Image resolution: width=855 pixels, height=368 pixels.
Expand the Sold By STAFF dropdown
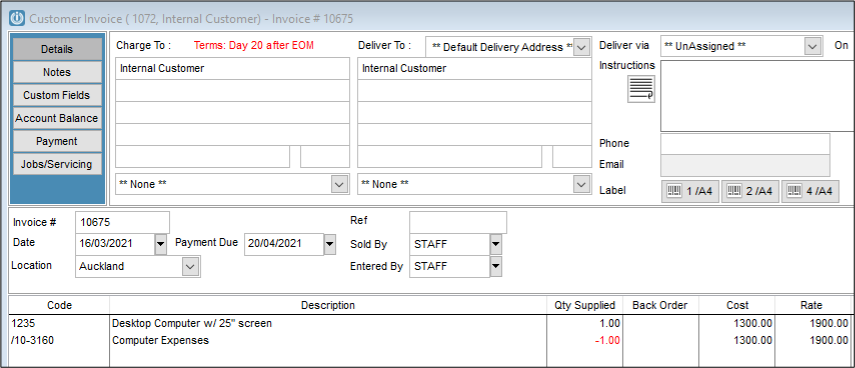click(x=496, y=244)
